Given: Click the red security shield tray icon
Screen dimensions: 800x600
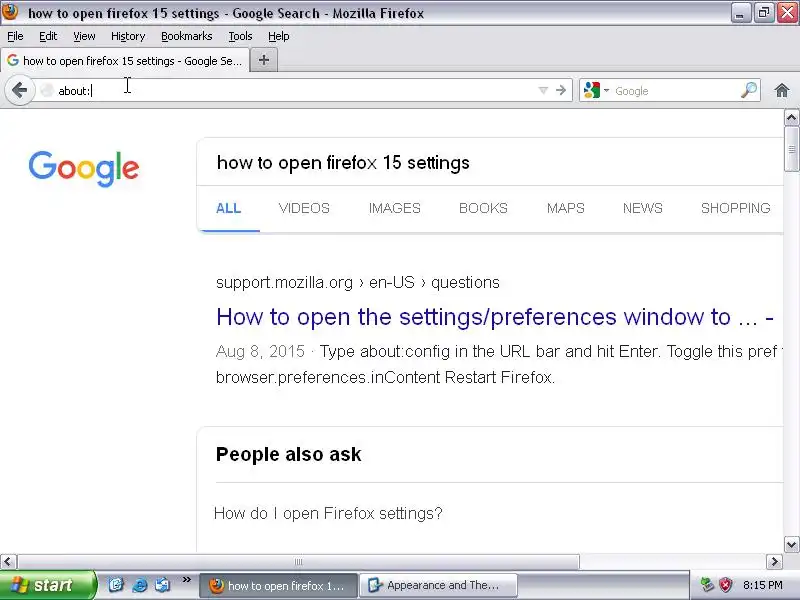Looking at the screenshot, I should click(x=726, y=585).
